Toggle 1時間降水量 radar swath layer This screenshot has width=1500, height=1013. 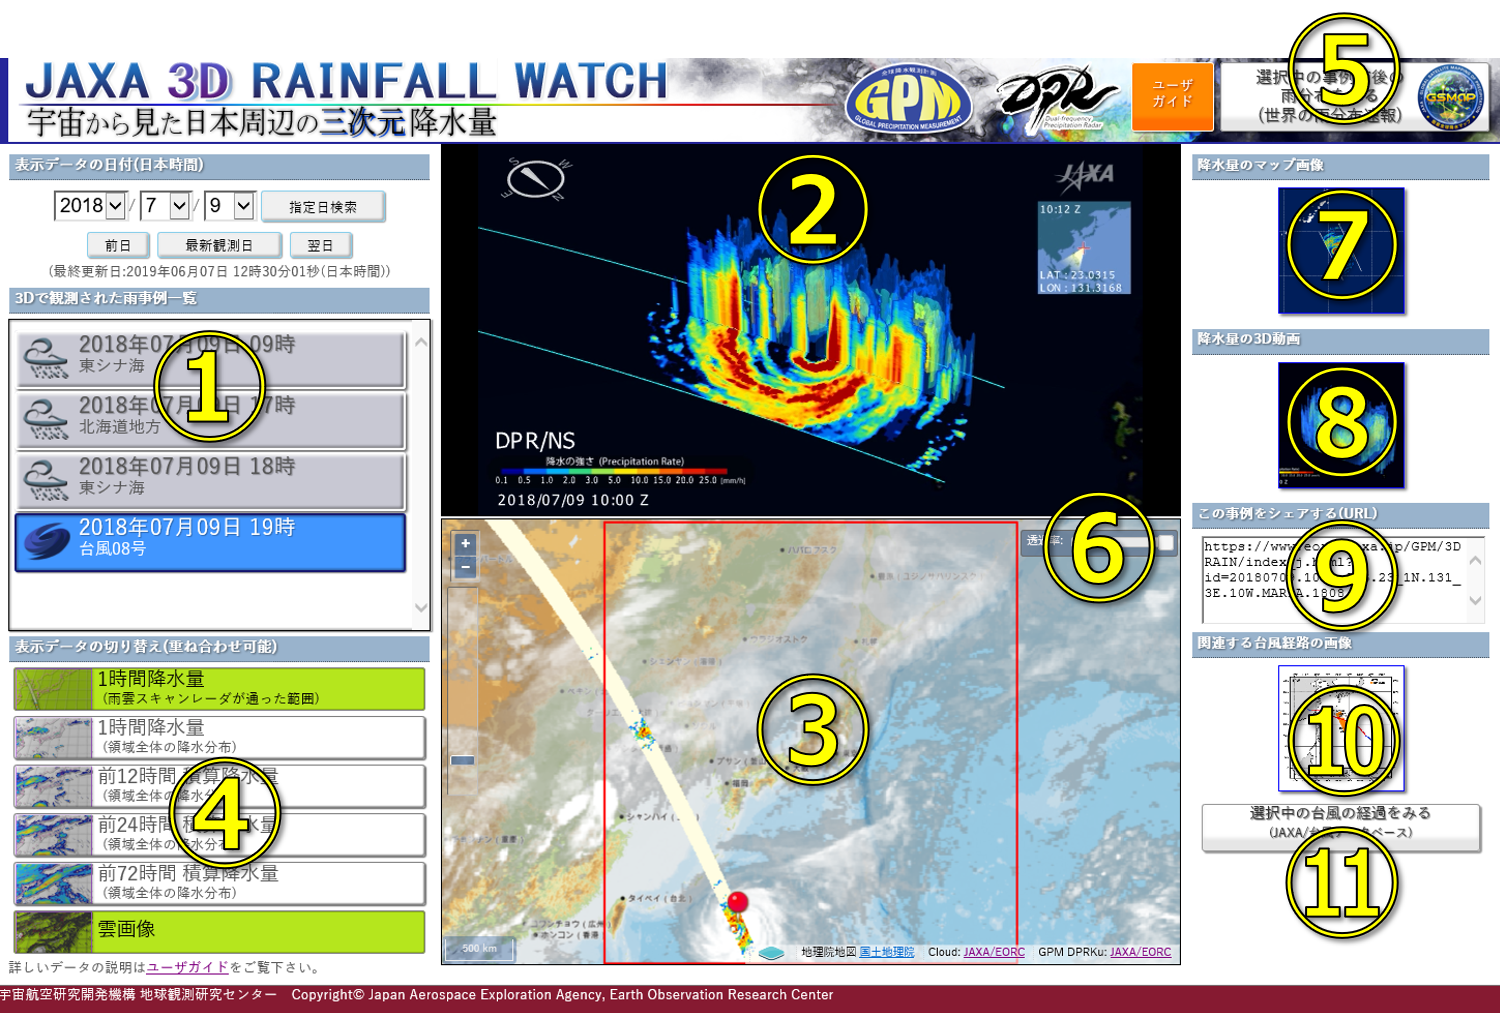click(x=219, y=689)
